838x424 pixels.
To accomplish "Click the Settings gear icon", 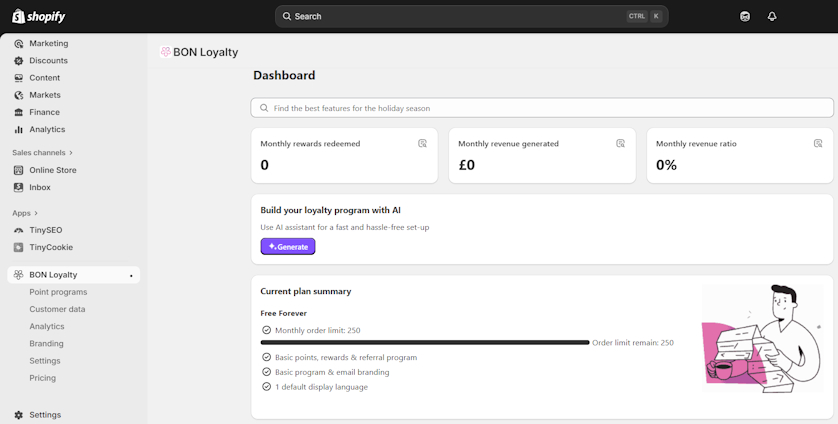I will tap(19, 415).
